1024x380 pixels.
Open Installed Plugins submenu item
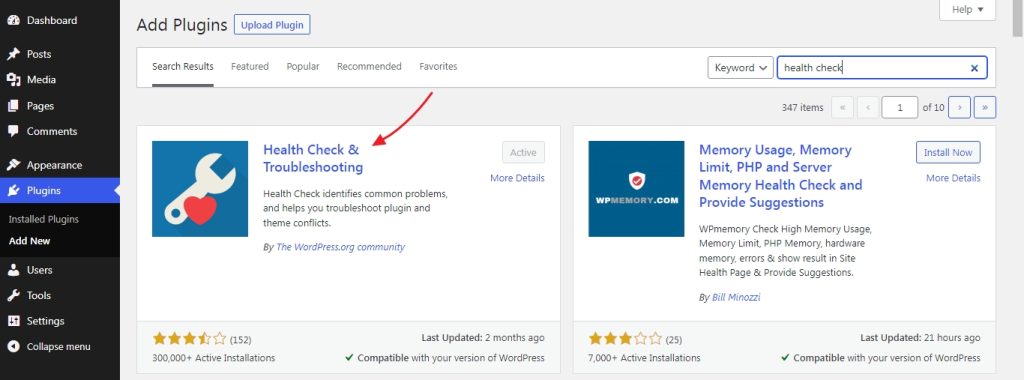click(44, 219)
